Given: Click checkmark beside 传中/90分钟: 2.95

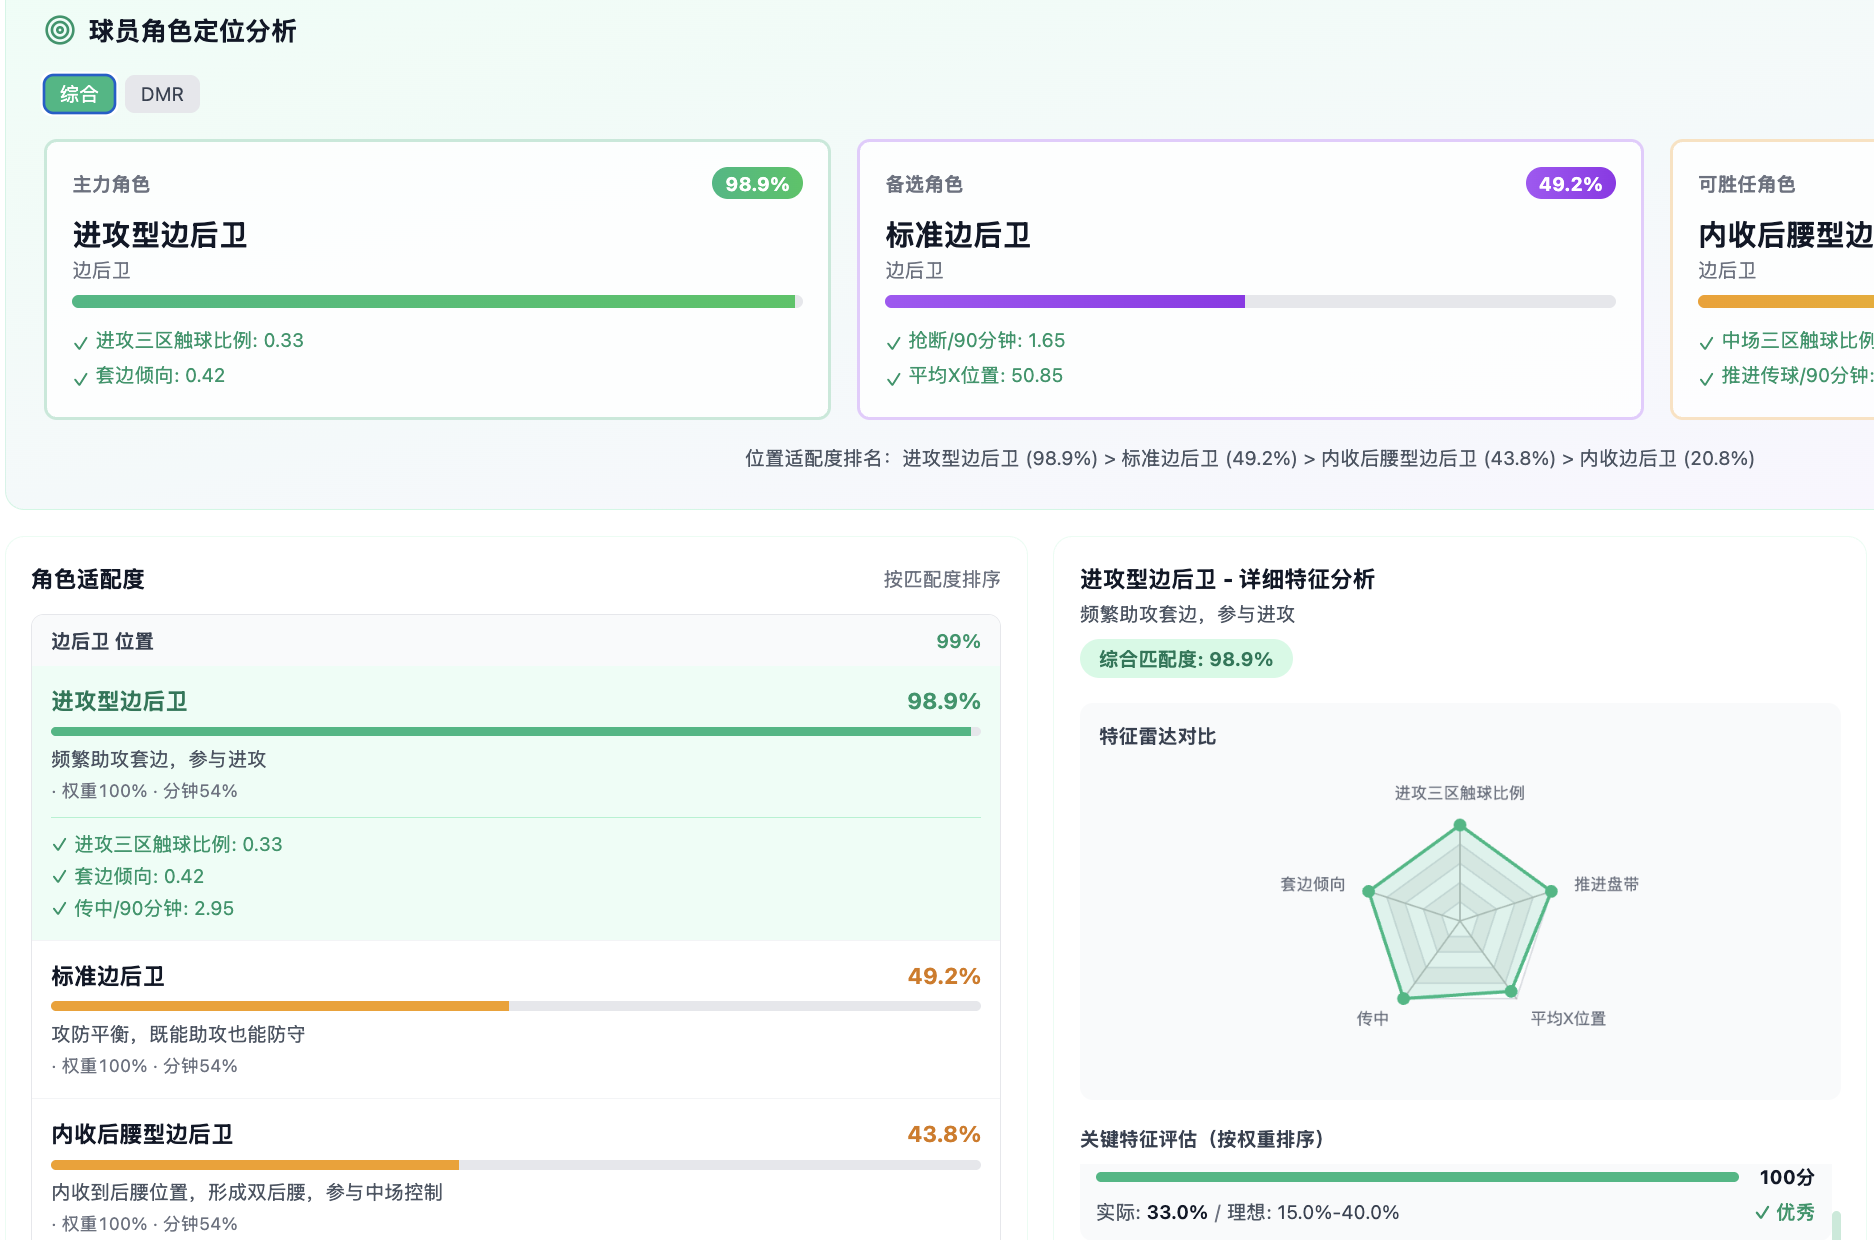Looking at the screenshot, I should (x=60, y=909).
